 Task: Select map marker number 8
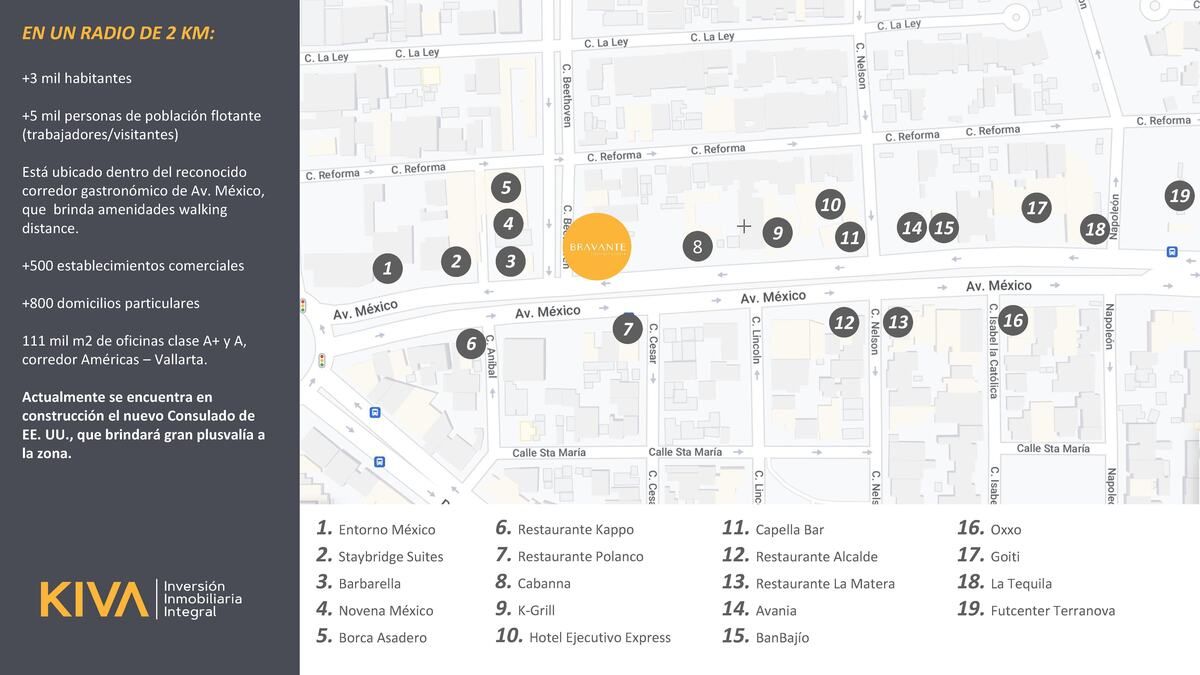(x=697, y=246)
